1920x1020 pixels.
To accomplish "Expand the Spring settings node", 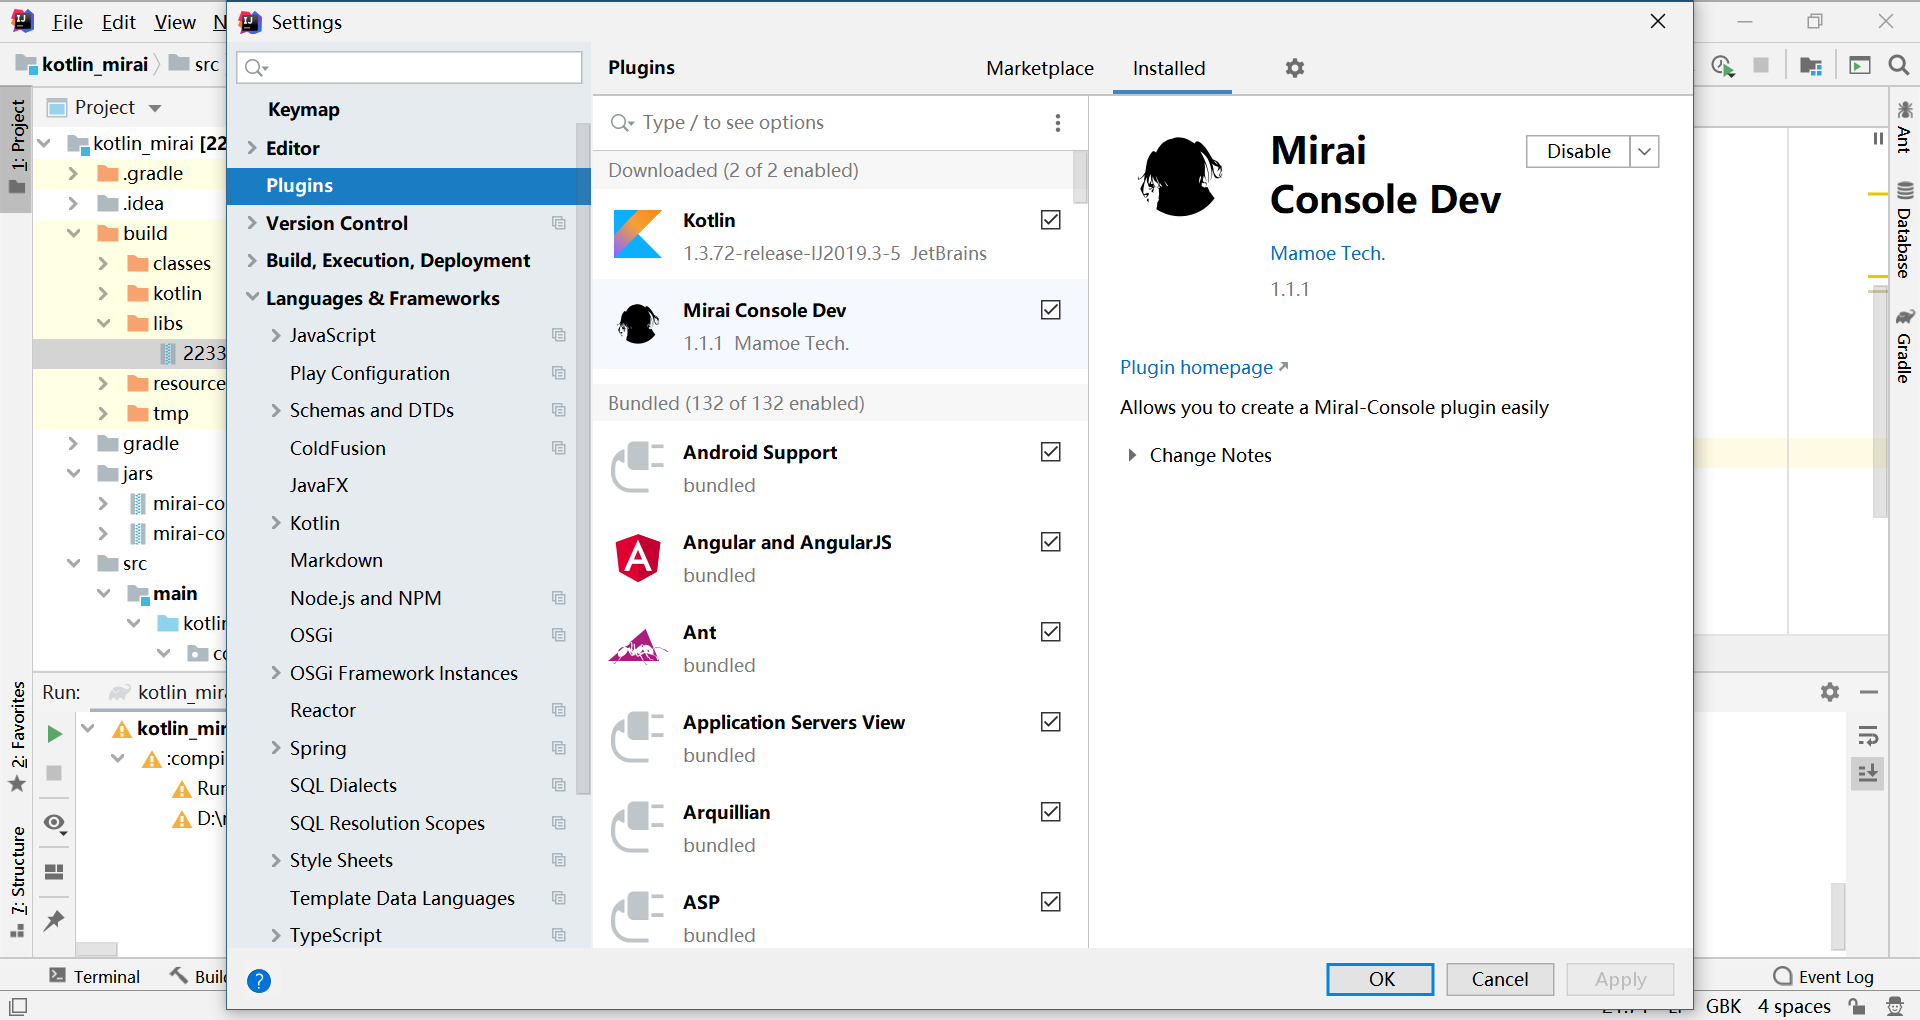I will (x=276, y=748).
